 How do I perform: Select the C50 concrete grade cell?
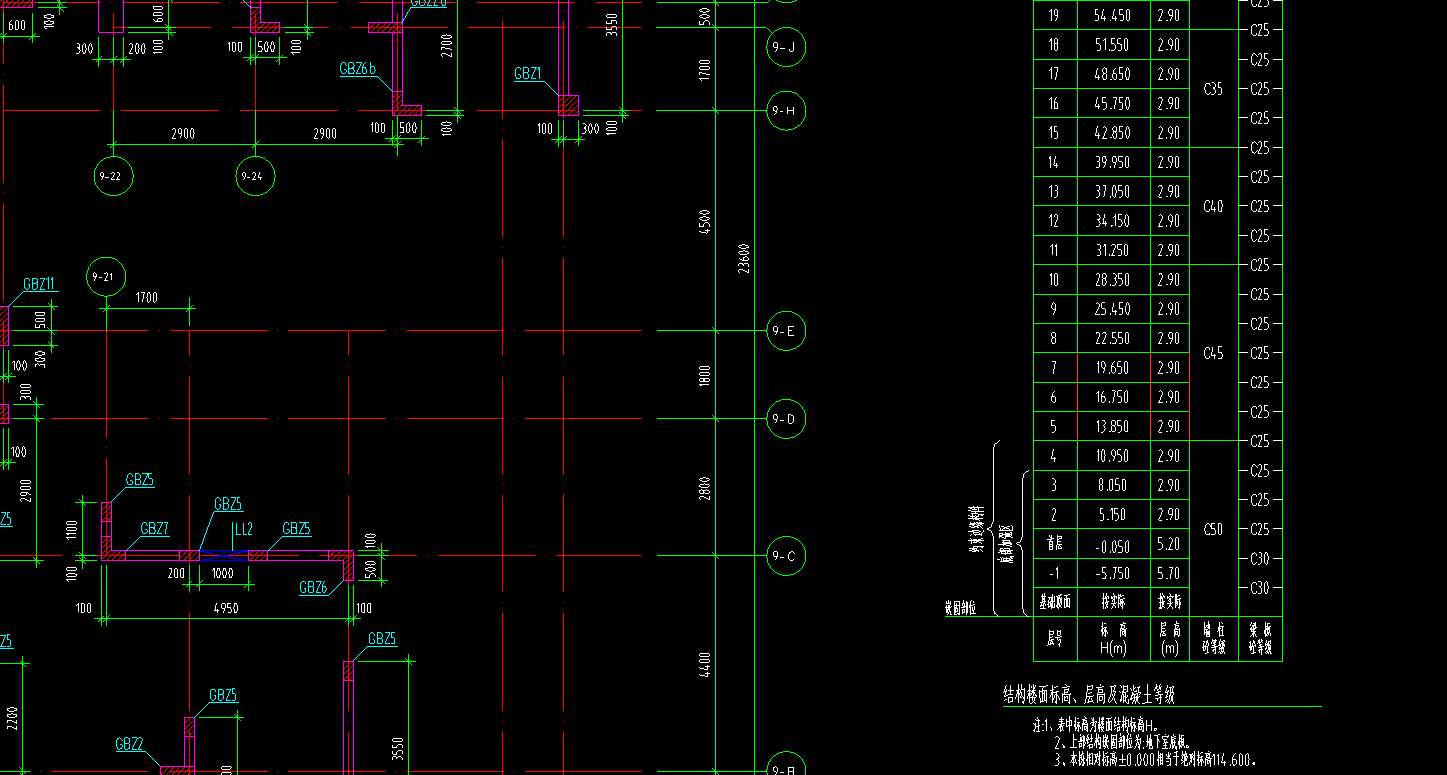pyautogui.click(x=1213, y=529)
